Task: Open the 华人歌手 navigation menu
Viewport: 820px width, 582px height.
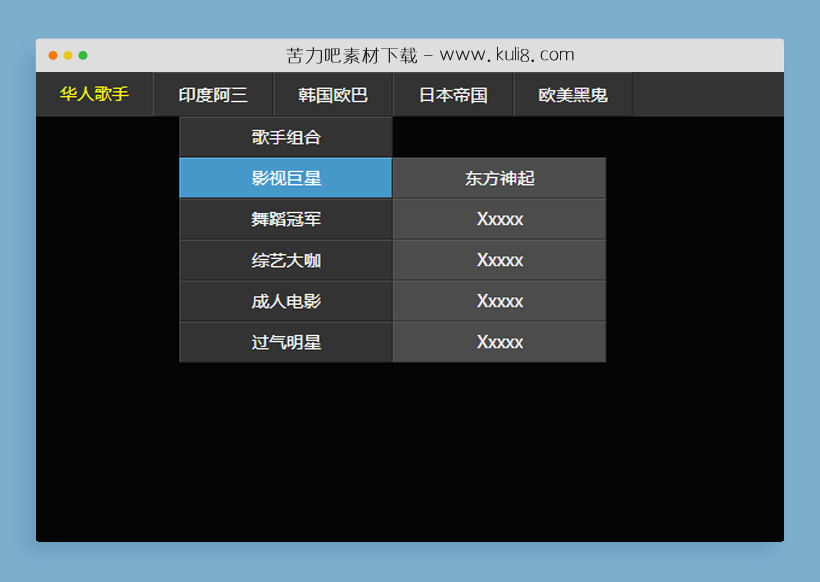Action: coord(94,95)
